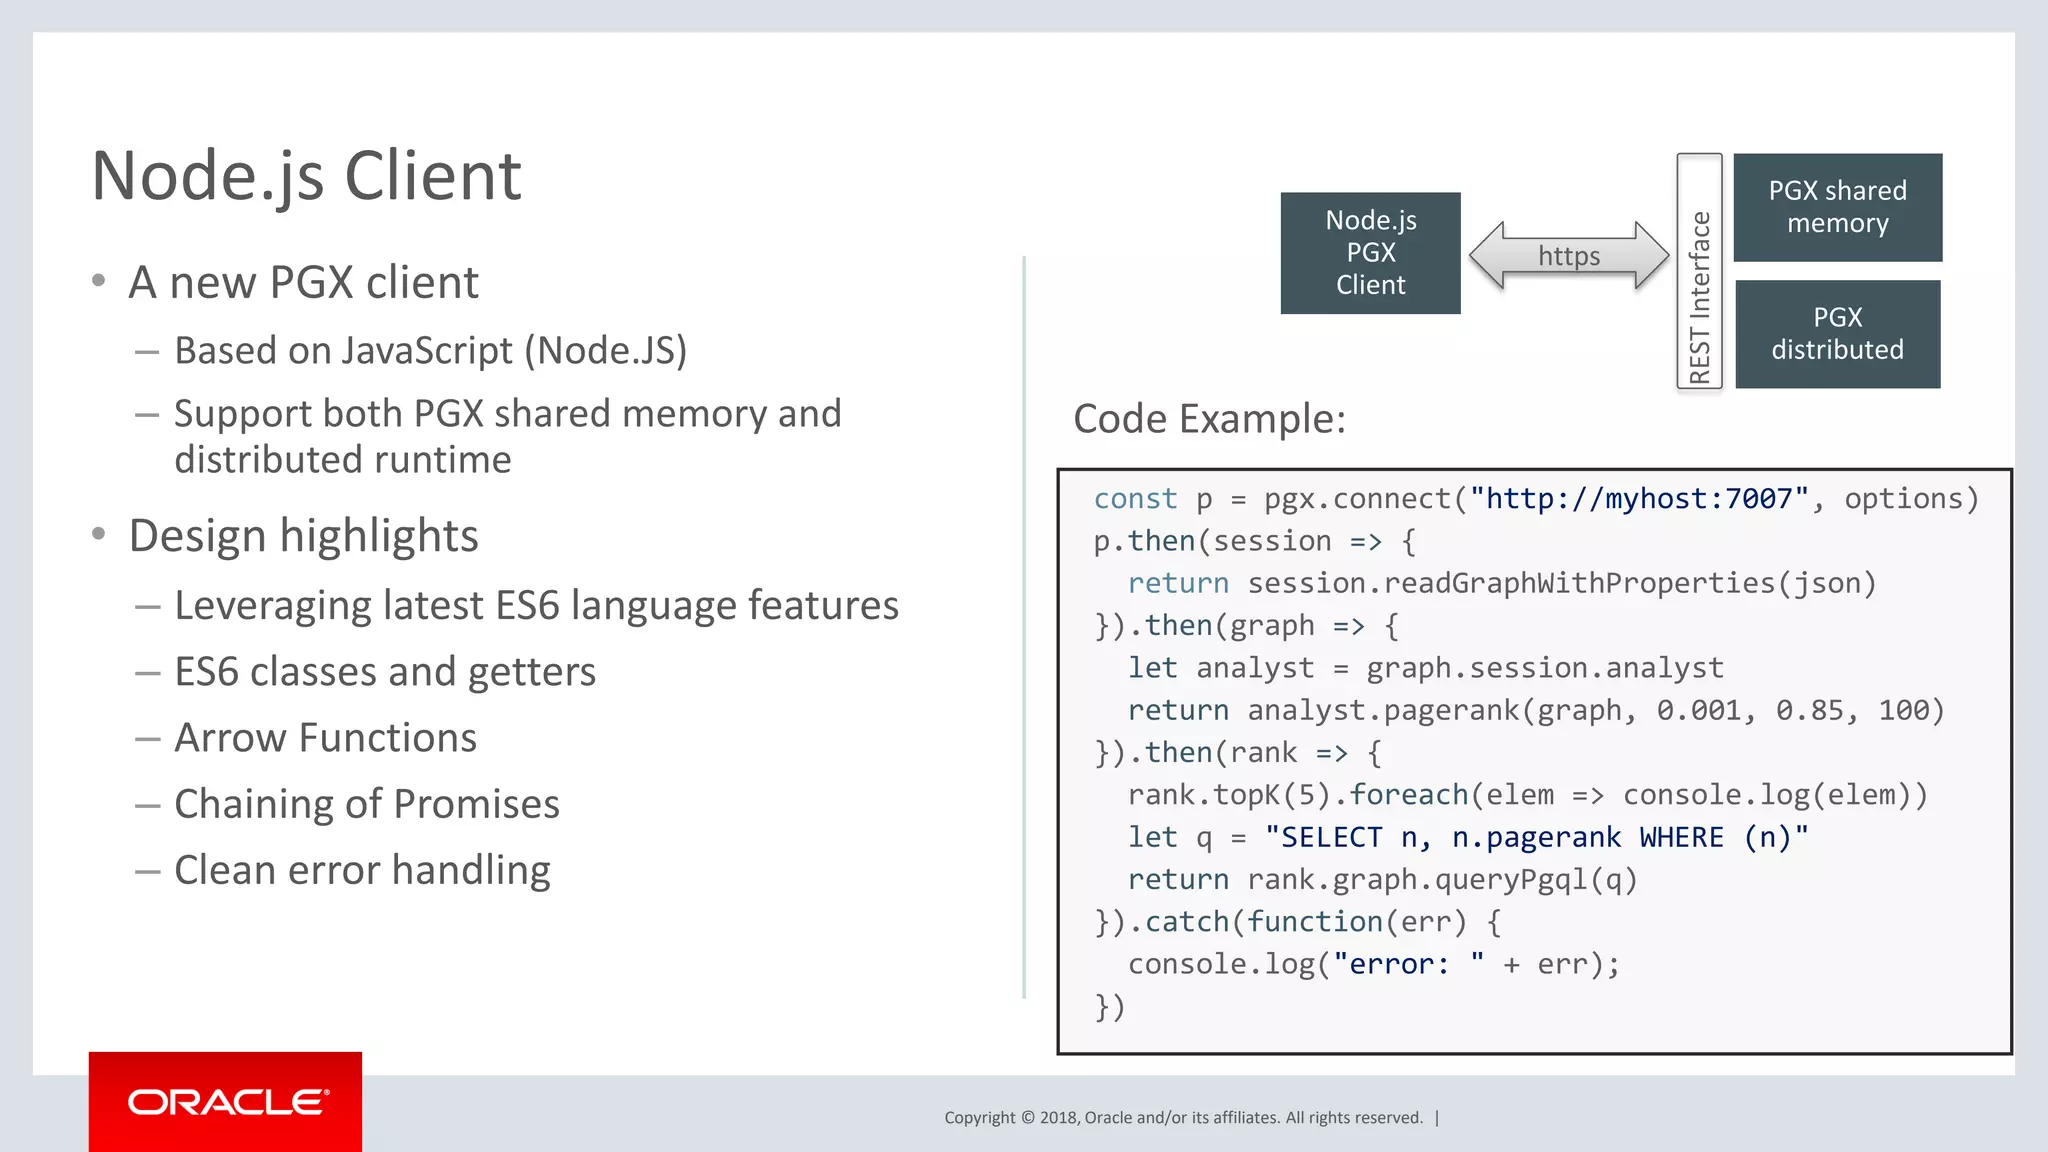Image resolution: width=2048 pixels, height=1152 pixels.
Task: Select the PGX distributed box
Action: click(1837, 334)
